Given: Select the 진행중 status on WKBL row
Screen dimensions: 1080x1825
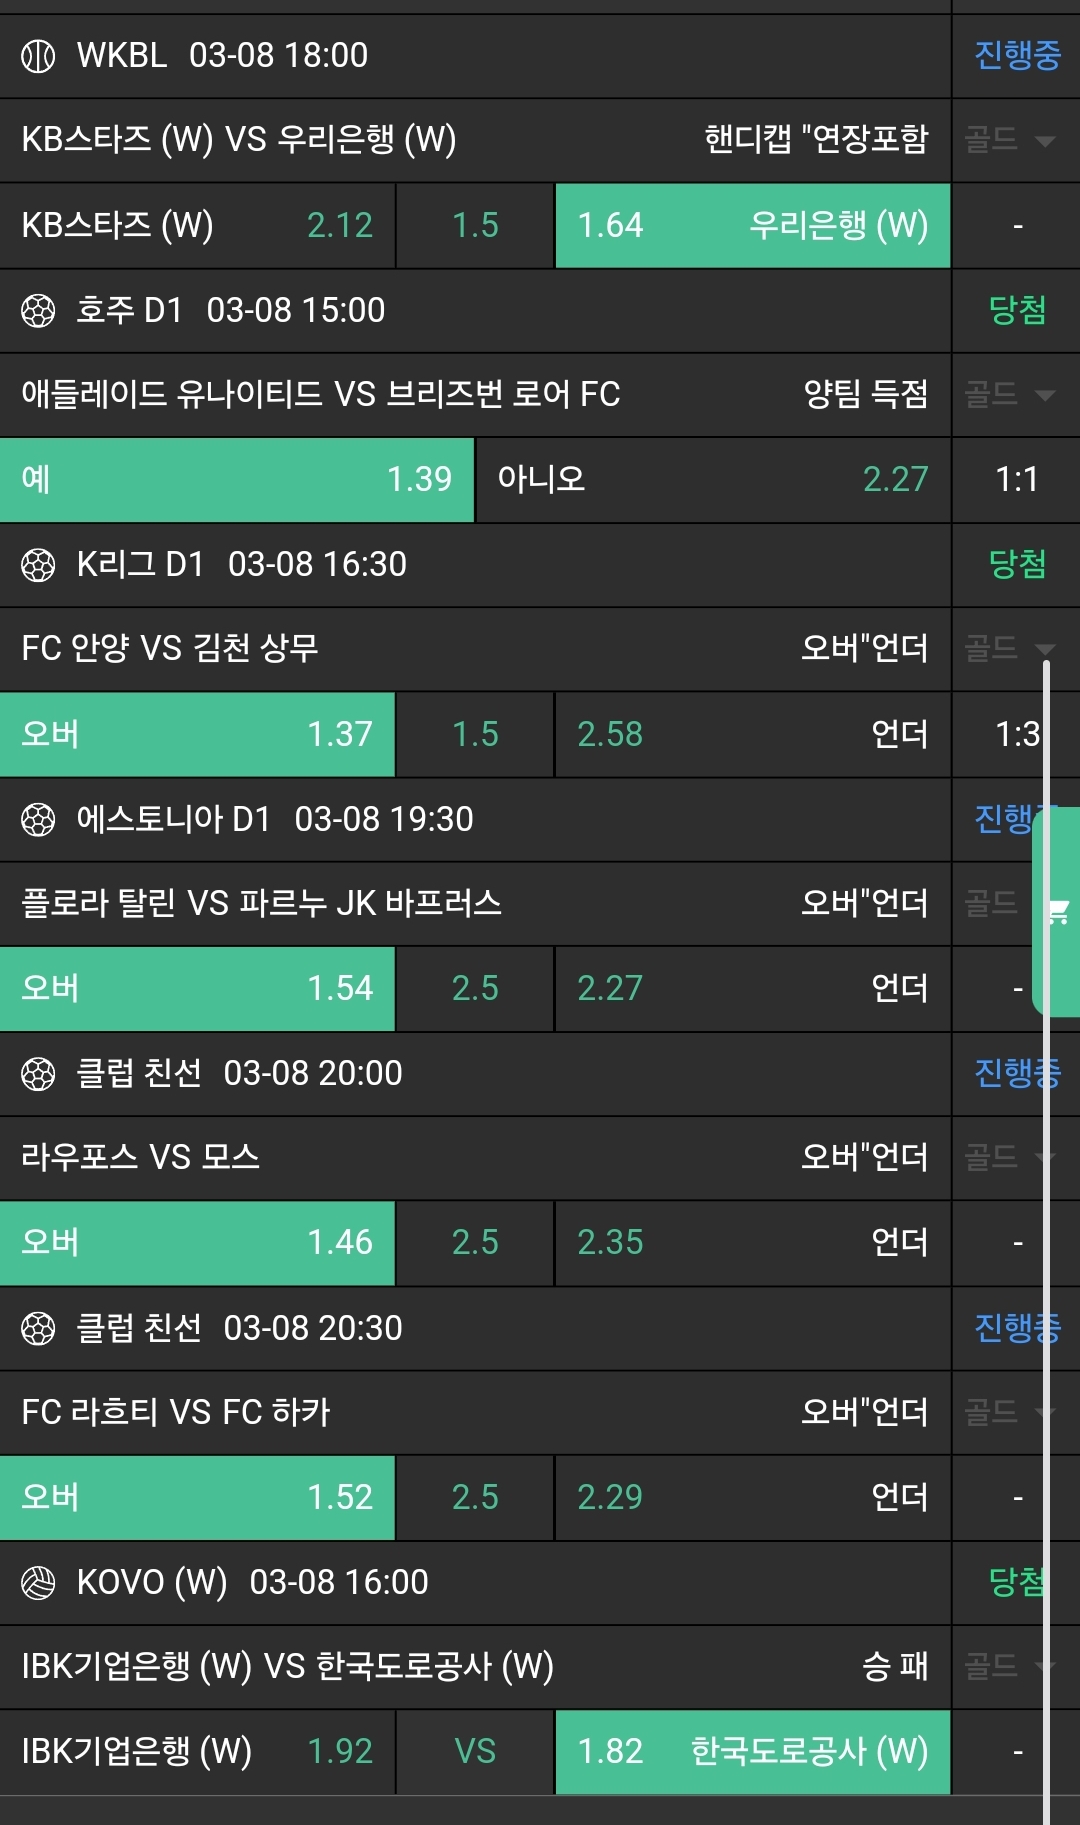Looking at the screenshot, I should click(1016, 56).
